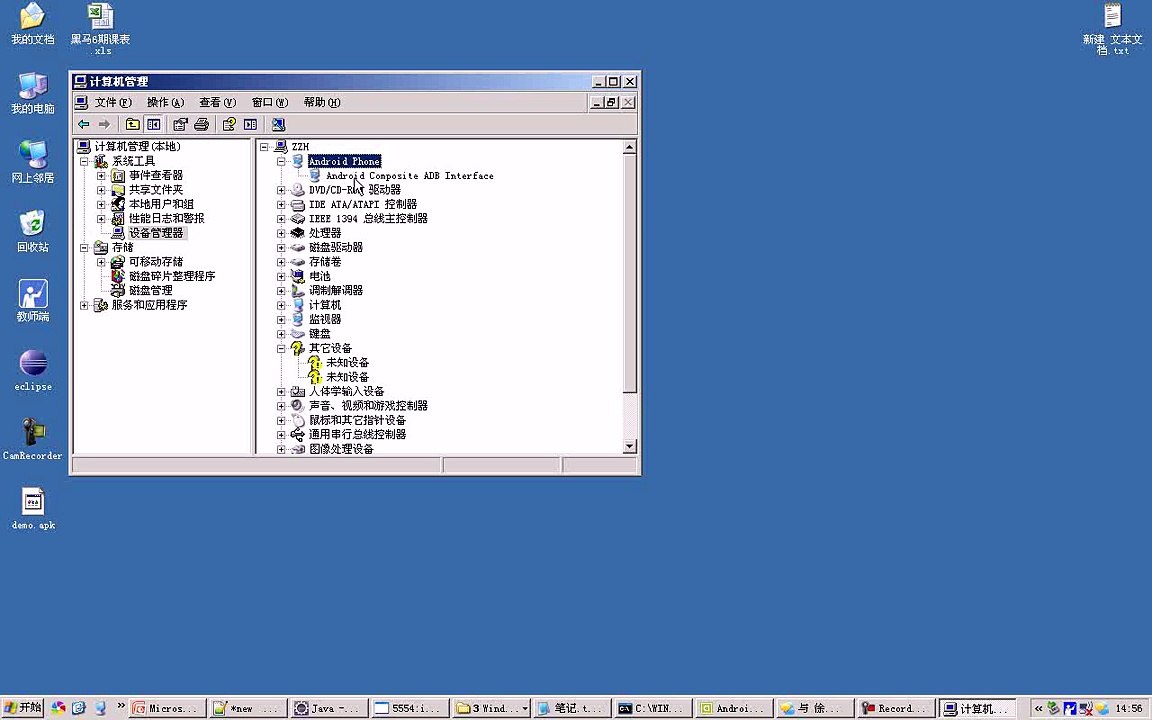The height and width of the screenshot is (720, 1152).
Task: Open 我的电脑 desktop icon
Action: point(32,93)
